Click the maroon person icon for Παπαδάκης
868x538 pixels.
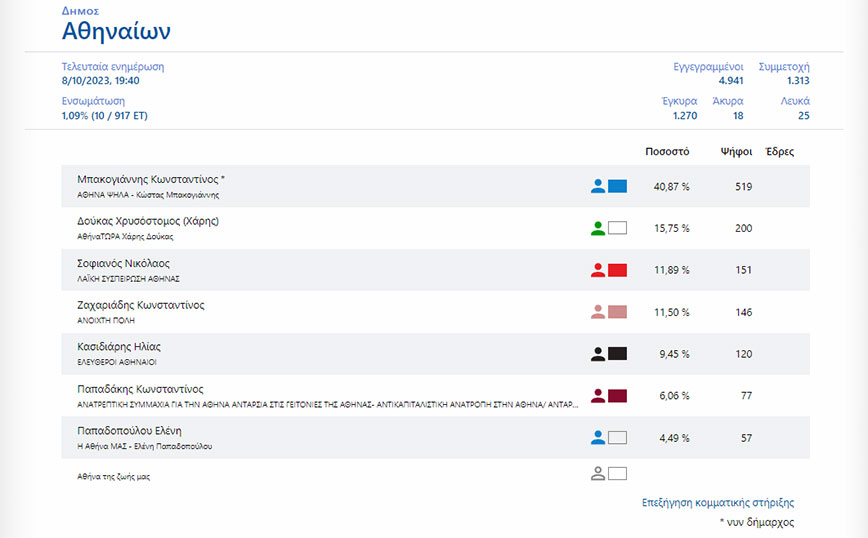tap(598, 395)
